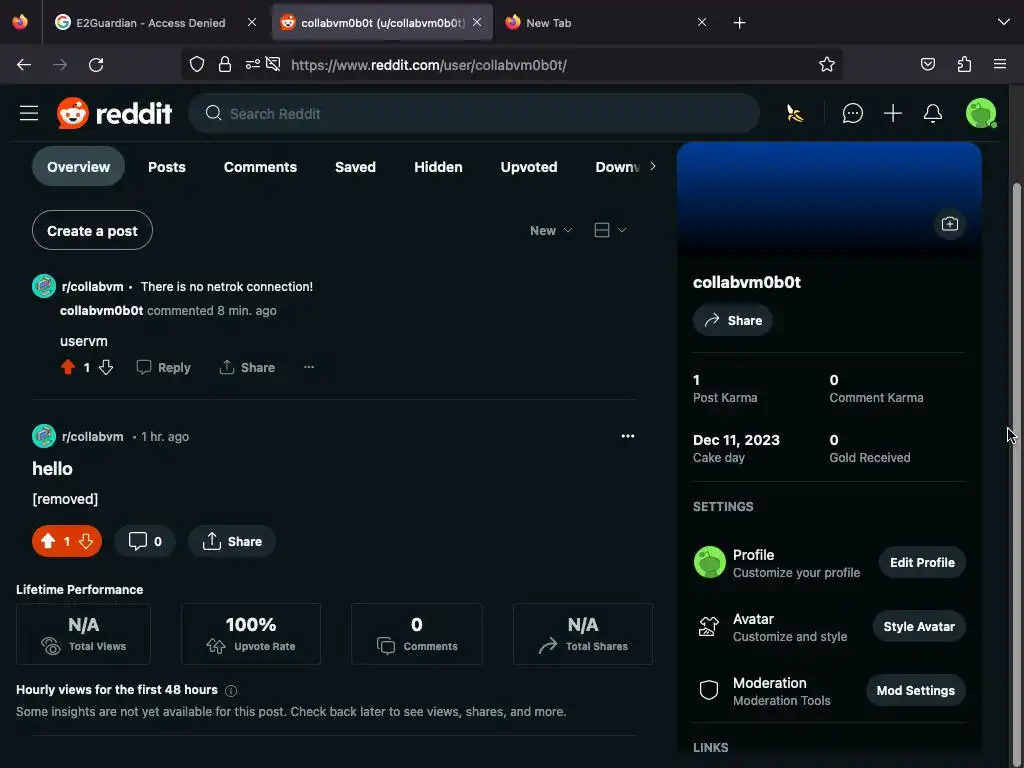
Task: Share the hello post
Action: coord(232,541)
